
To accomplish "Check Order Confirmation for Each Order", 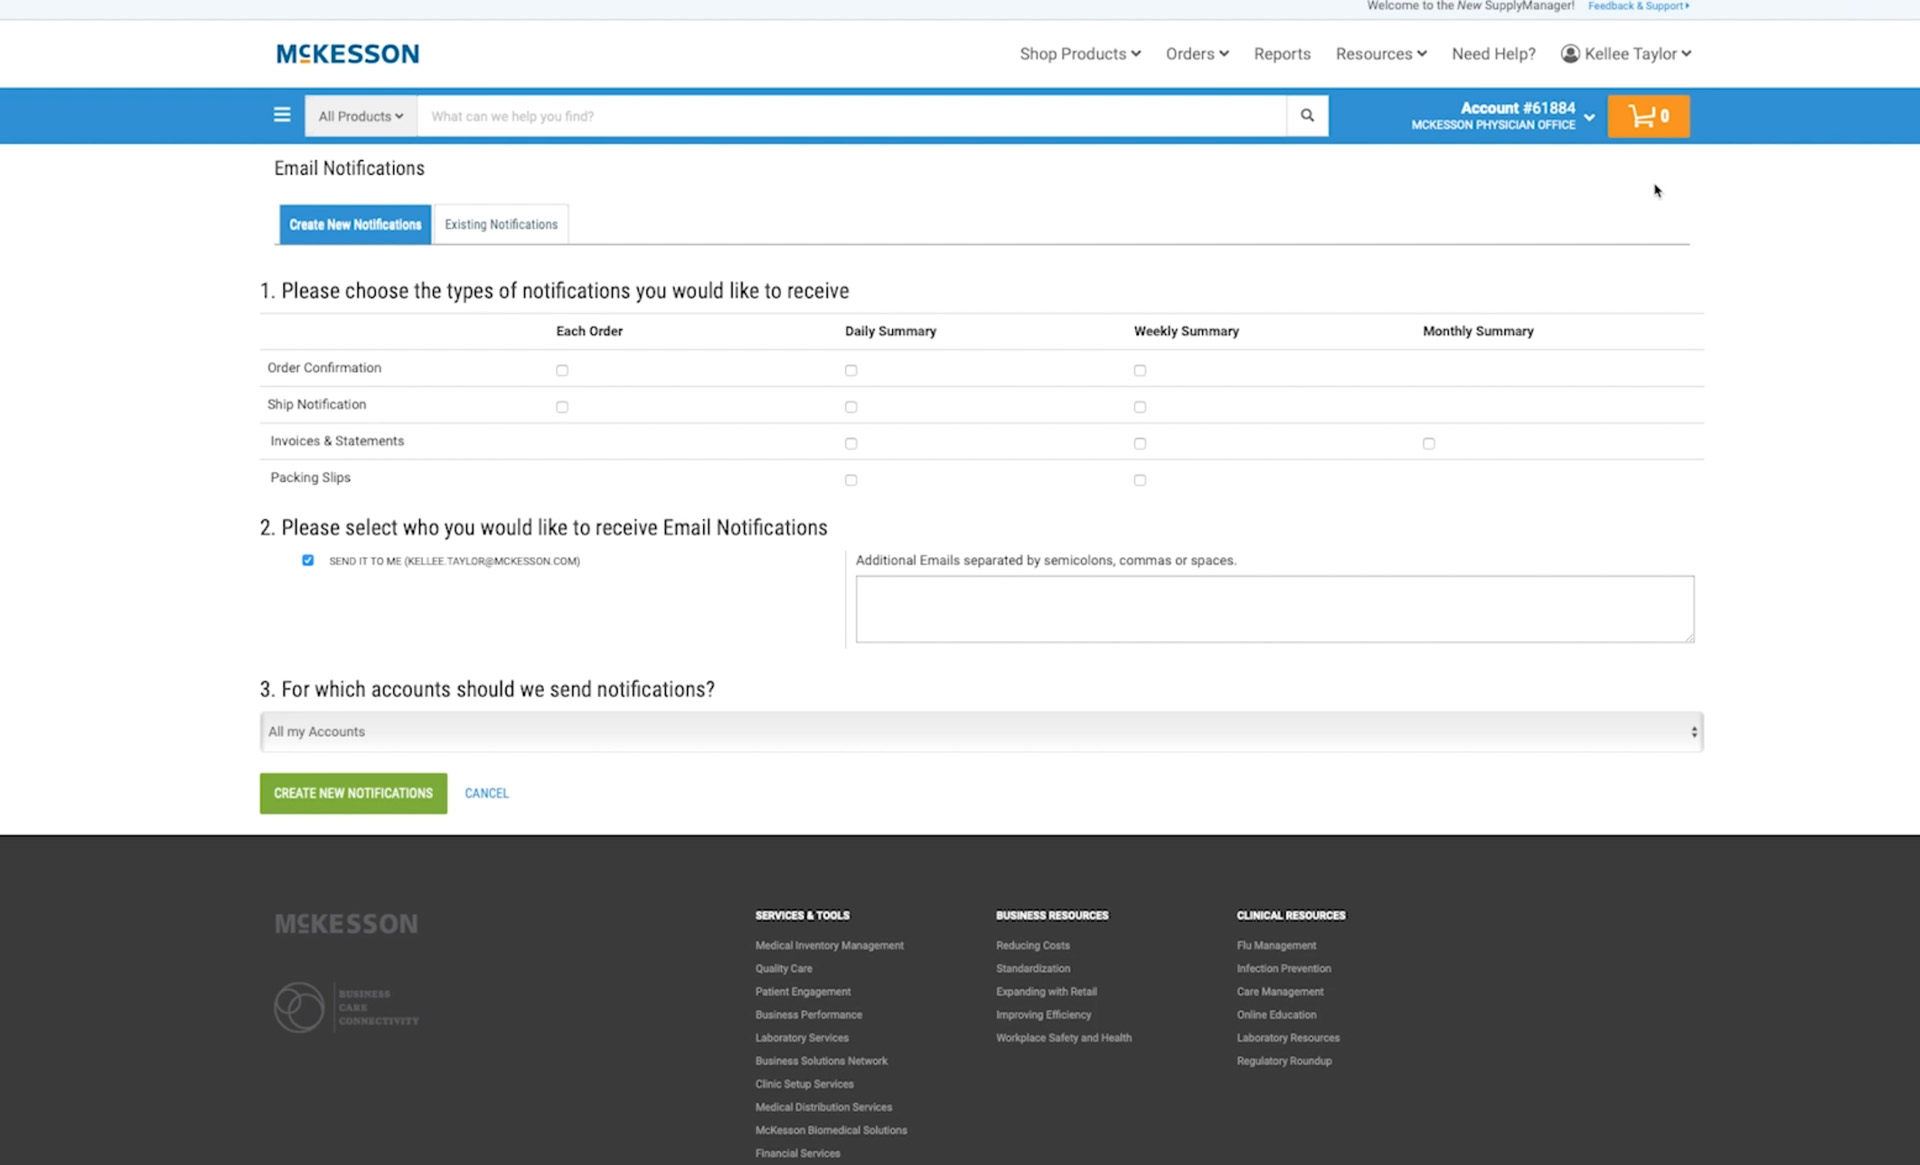I will tap(562, 370).
